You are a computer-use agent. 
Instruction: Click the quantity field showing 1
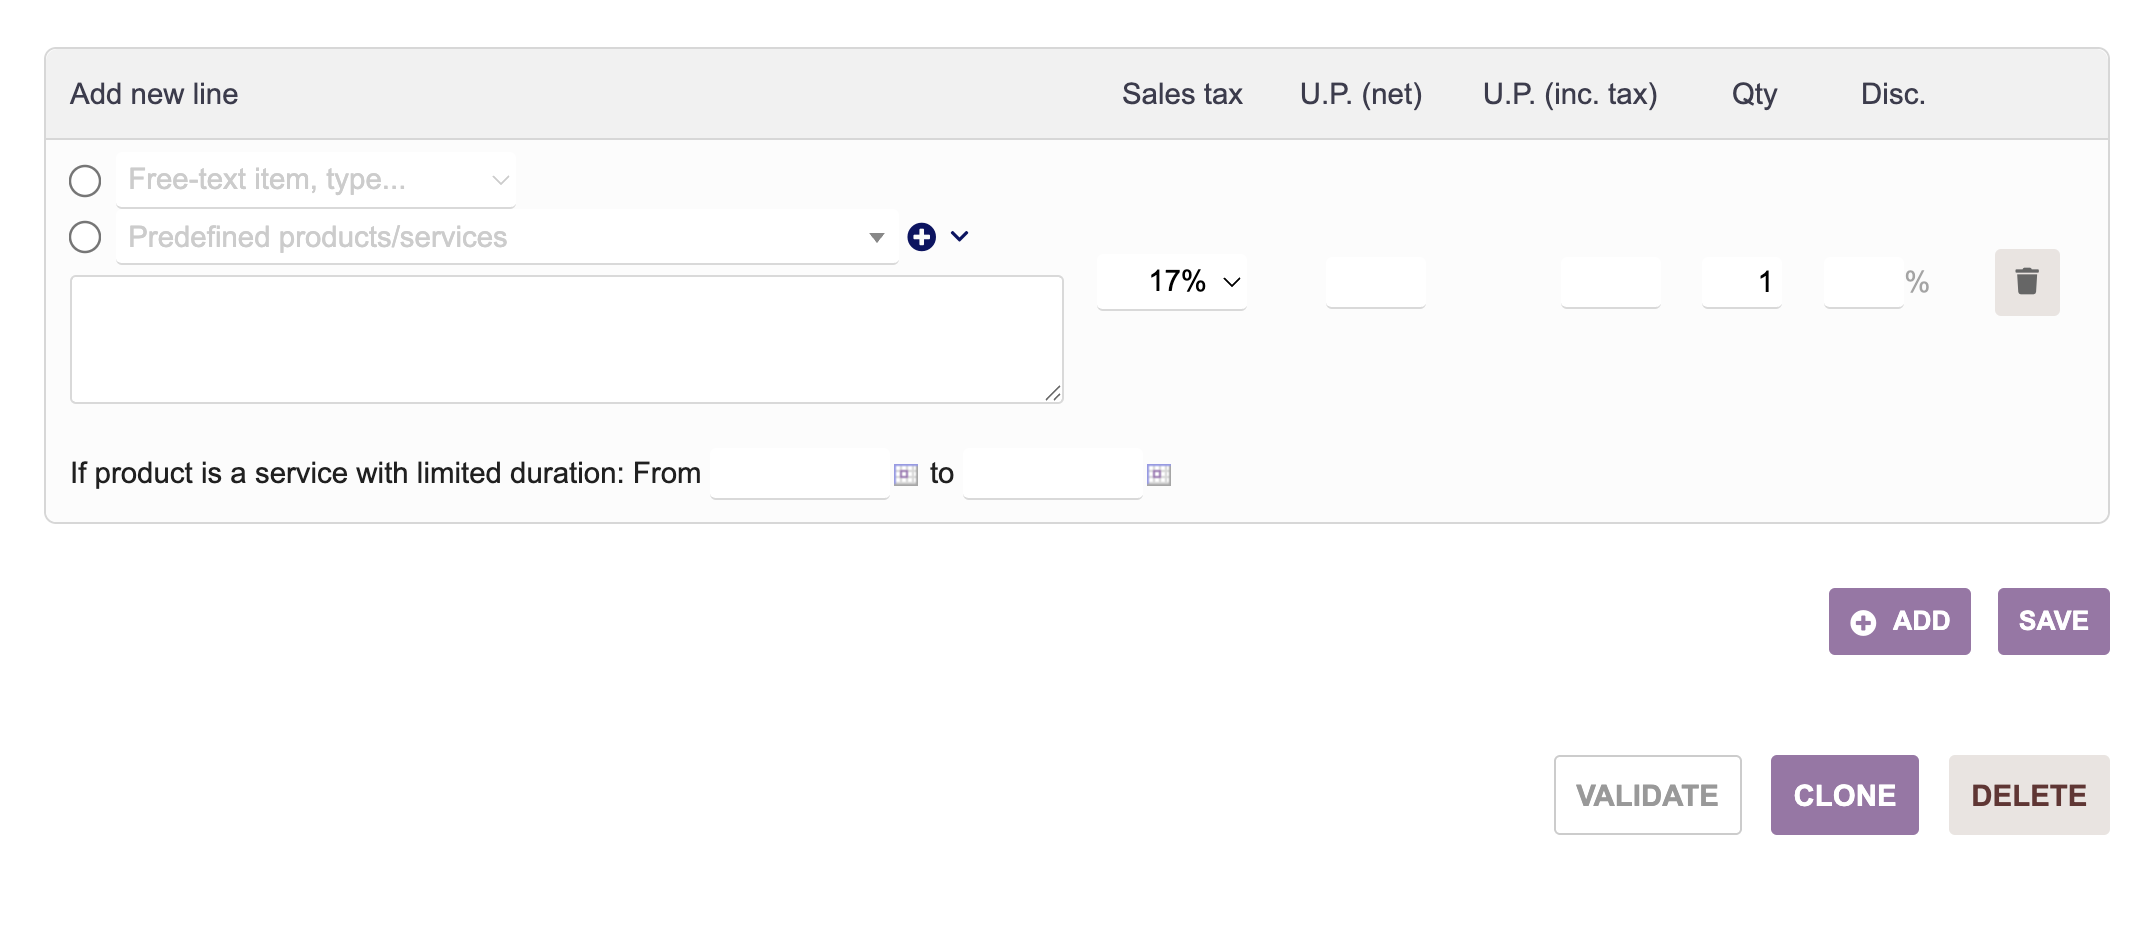click(x=1741, y=282)
